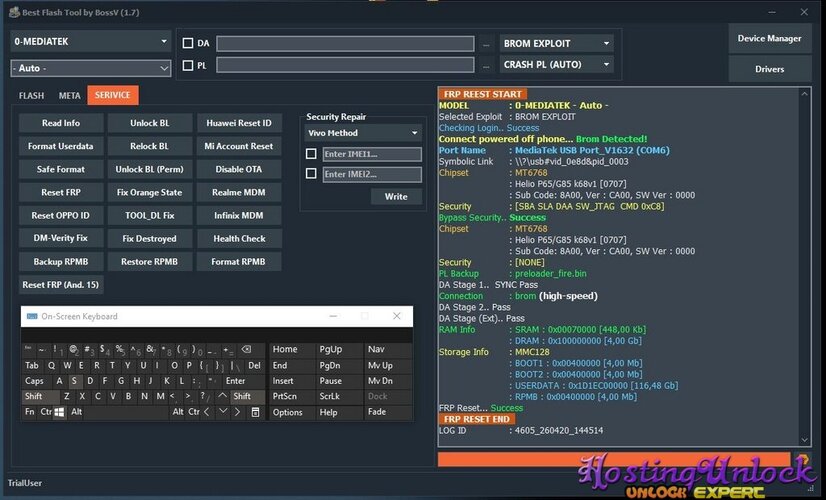The width and height of the screenshot is (826, 500).
Task: Enable the PL checkbox
Action: [x=188, y=65]
